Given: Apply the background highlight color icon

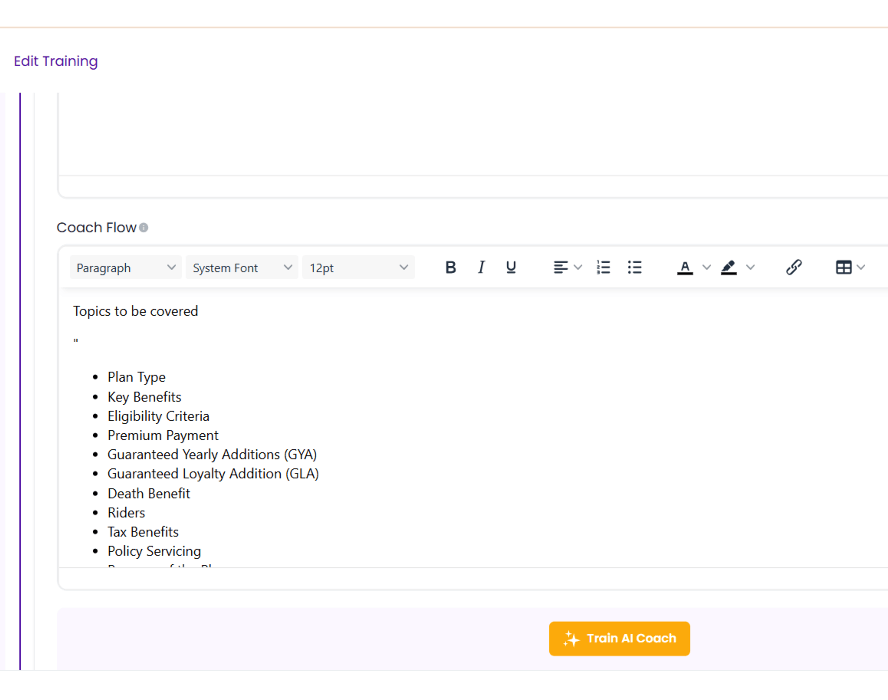Looking at the screenshot, I should [x=729, y=268].
